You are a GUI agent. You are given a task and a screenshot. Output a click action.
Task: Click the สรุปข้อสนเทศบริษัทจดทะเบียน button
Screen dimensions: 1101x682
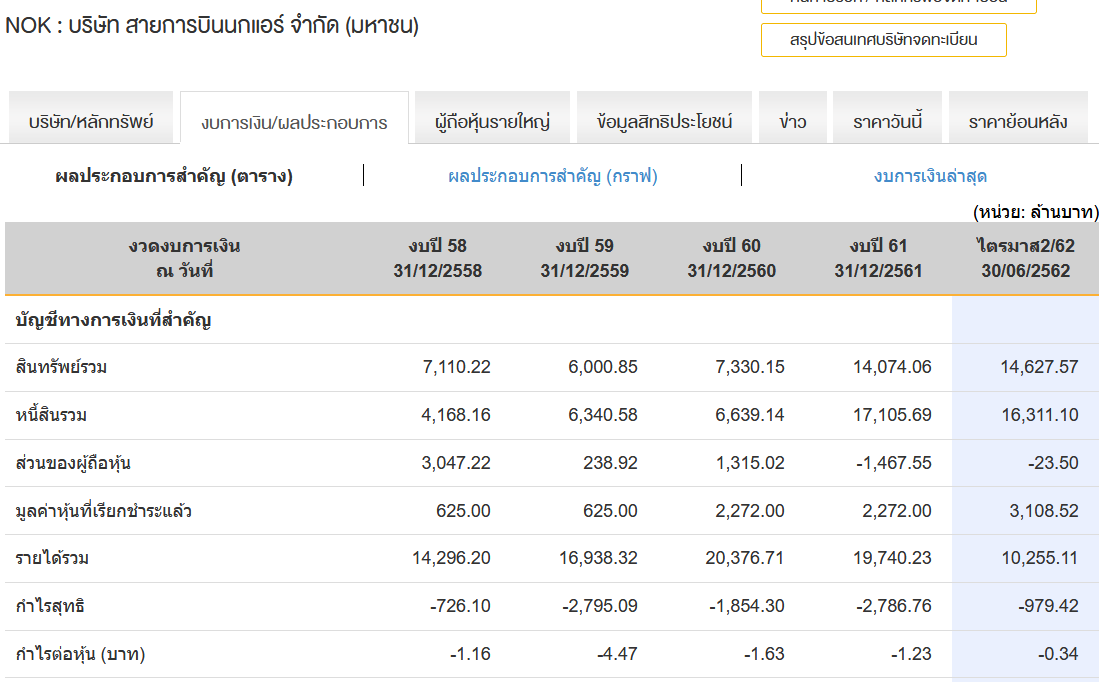(x=883, y=40)
